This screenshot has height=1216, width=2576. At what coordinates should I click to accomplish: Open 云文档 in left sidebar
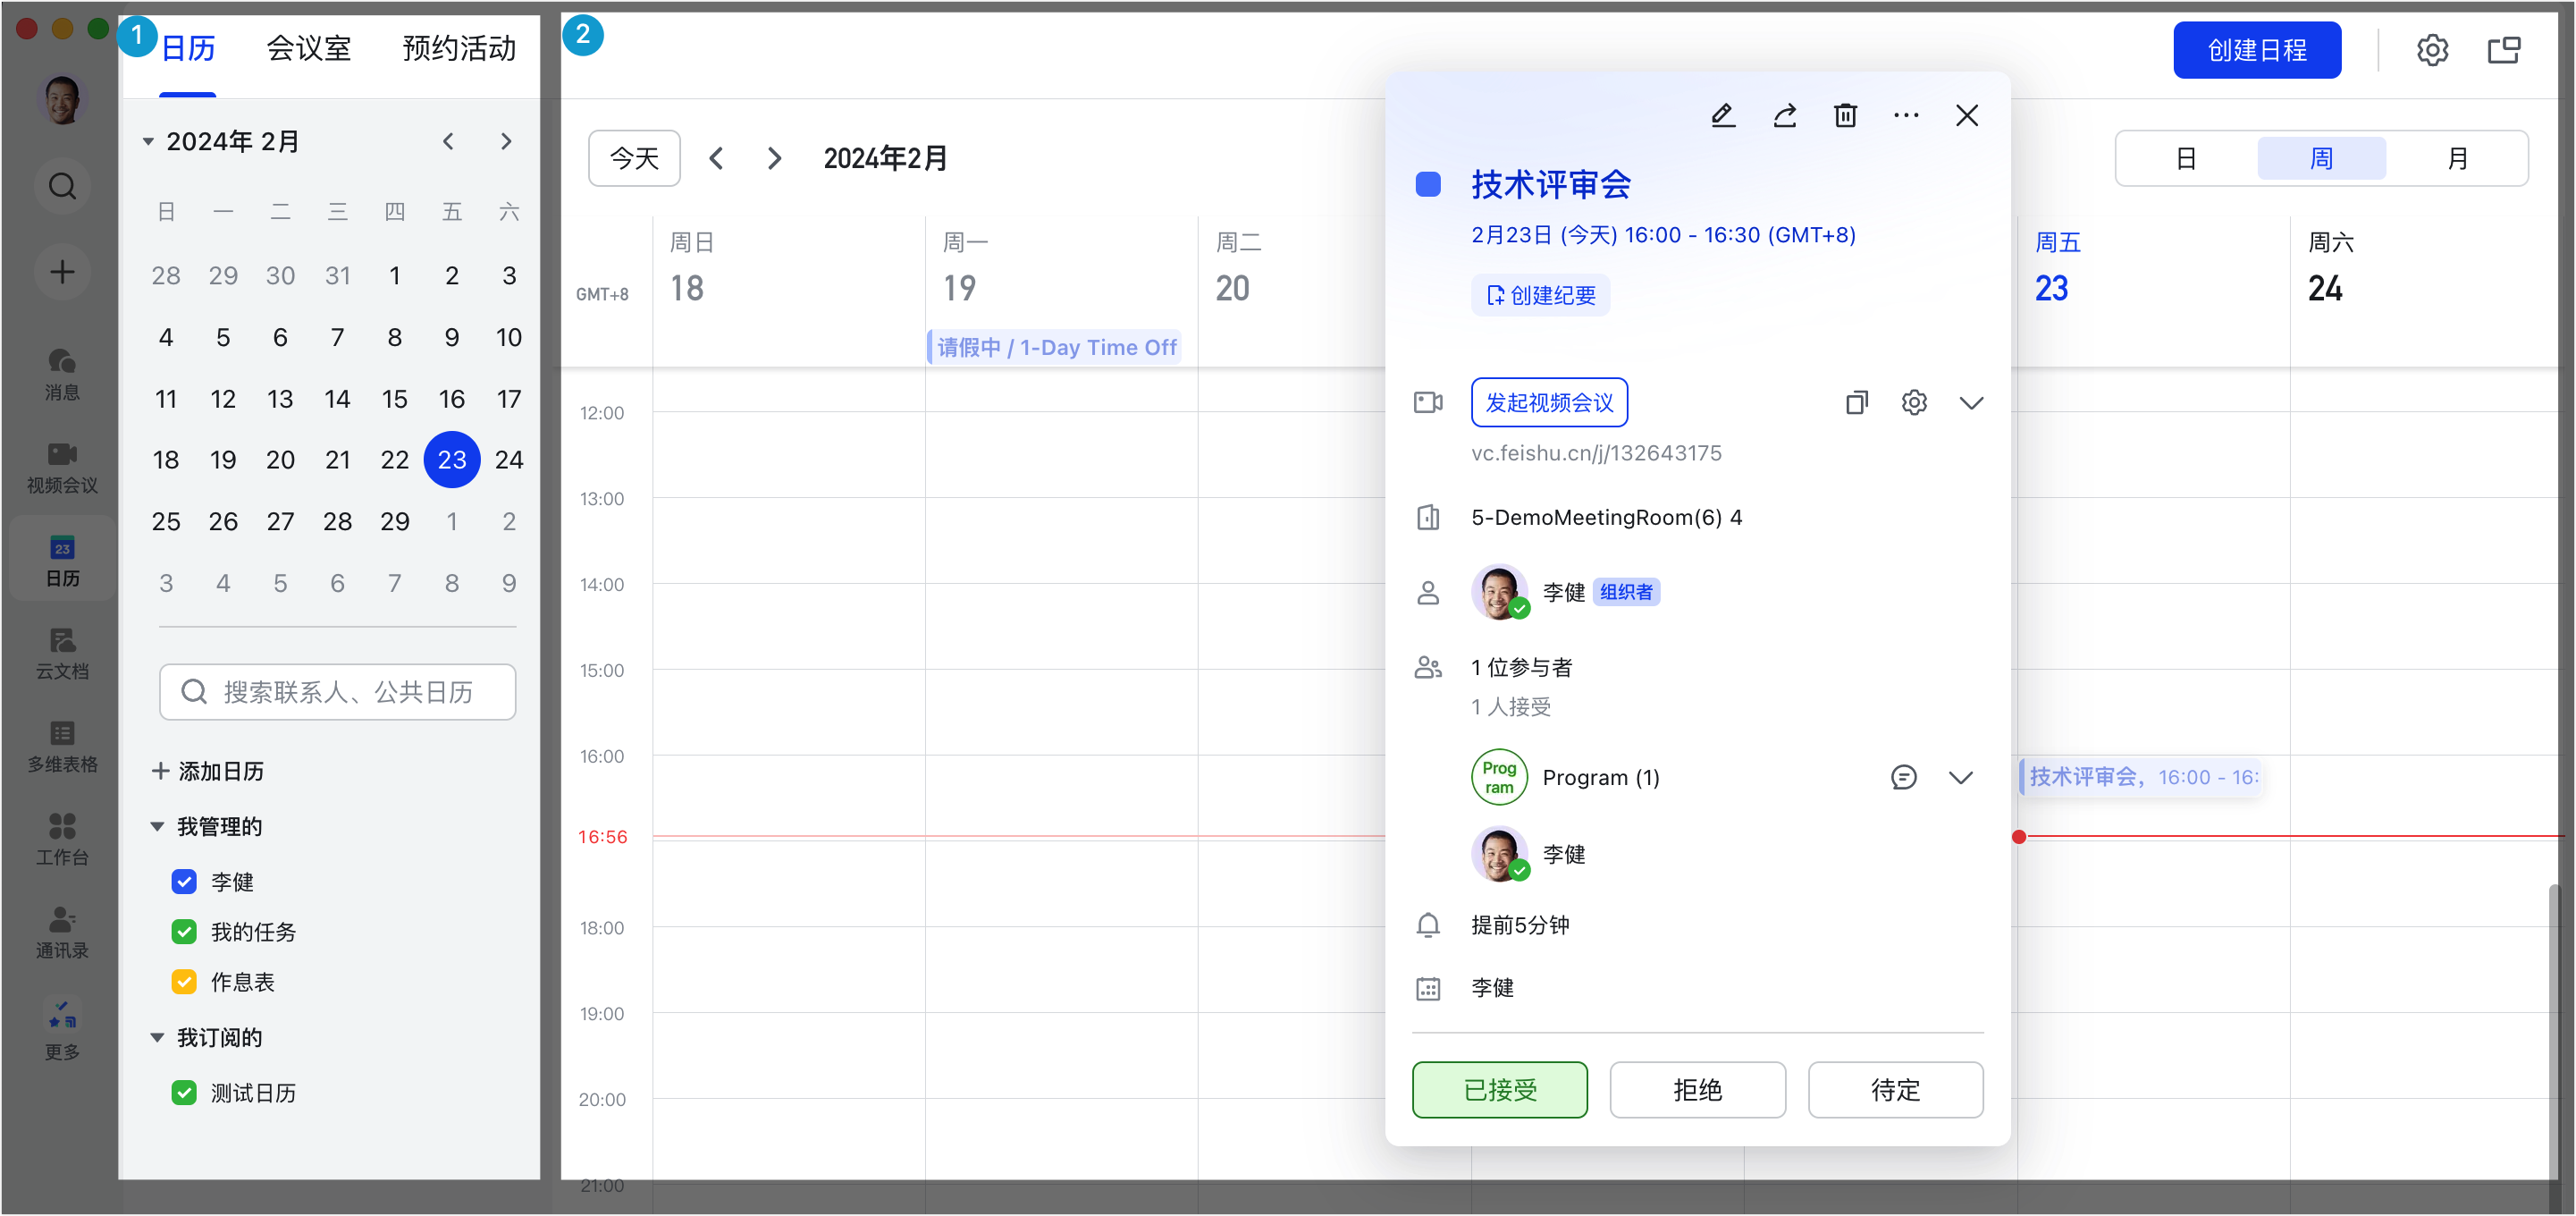62,653
